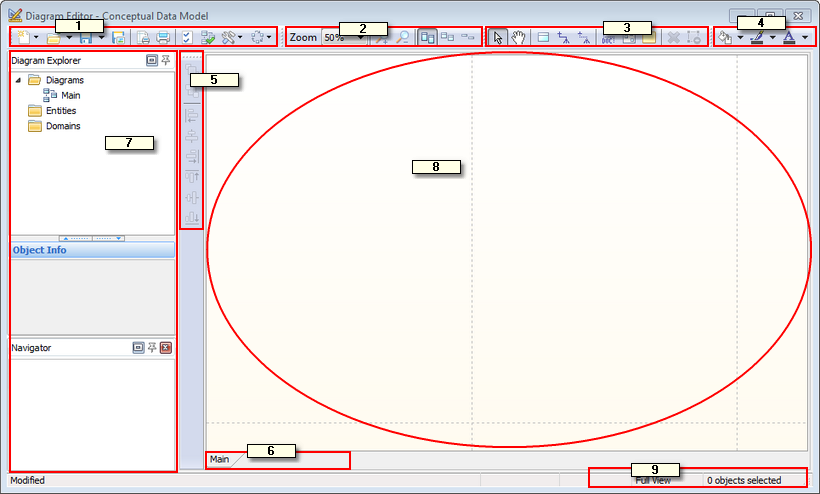This screenshot has width=820, height=494.
Task: Activate the hand pan tool
Action: (518, 37)
